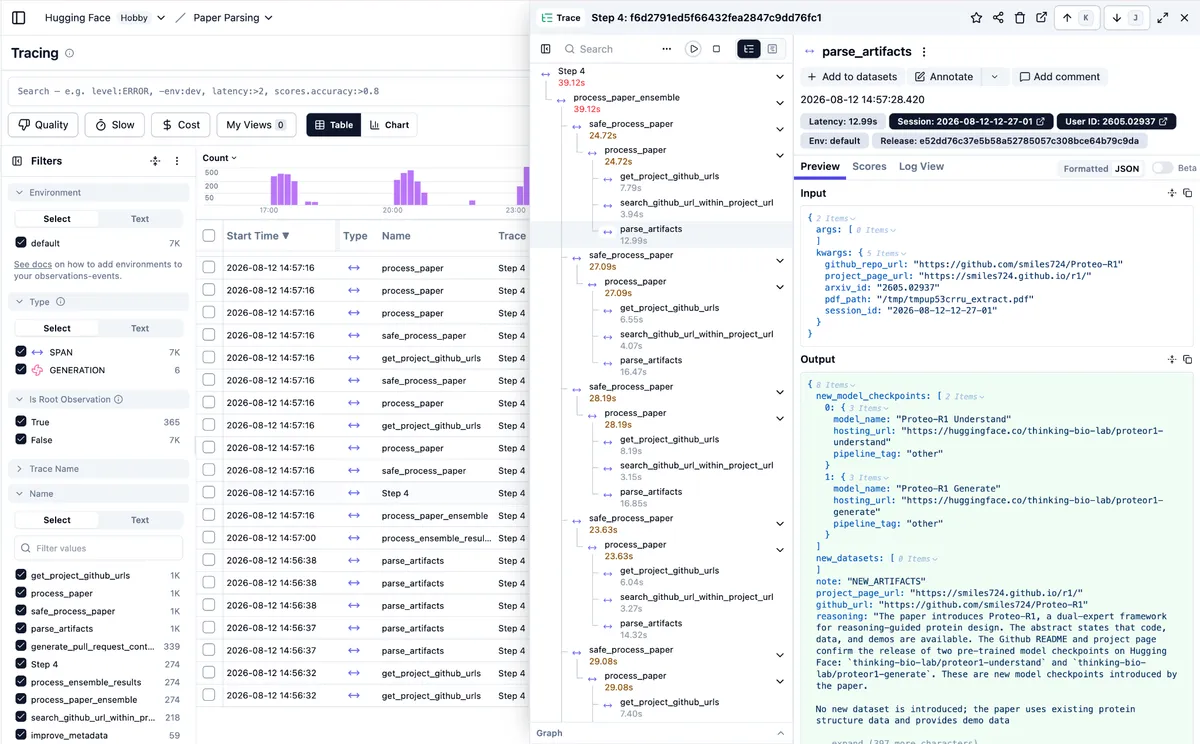Open trace in new tab icon
Viewport: 1200px width, 744px height.
[1042, 18]
